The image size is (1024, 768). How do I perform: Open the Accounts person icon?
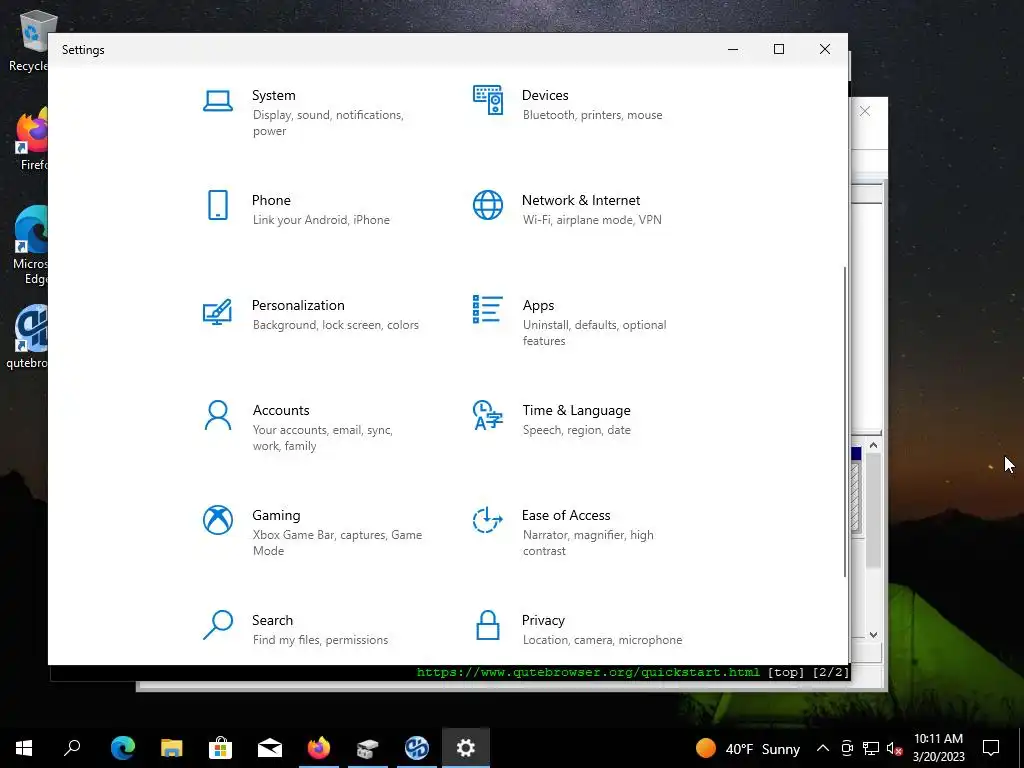(217, 415)
